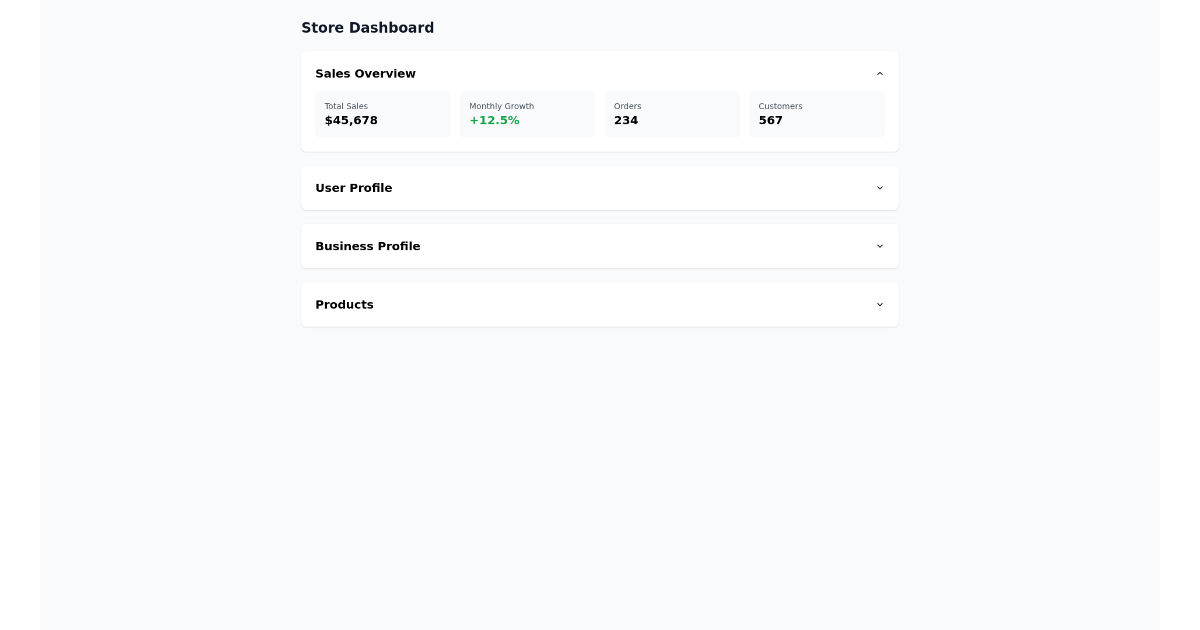Open the Products panel

[600, 304]
